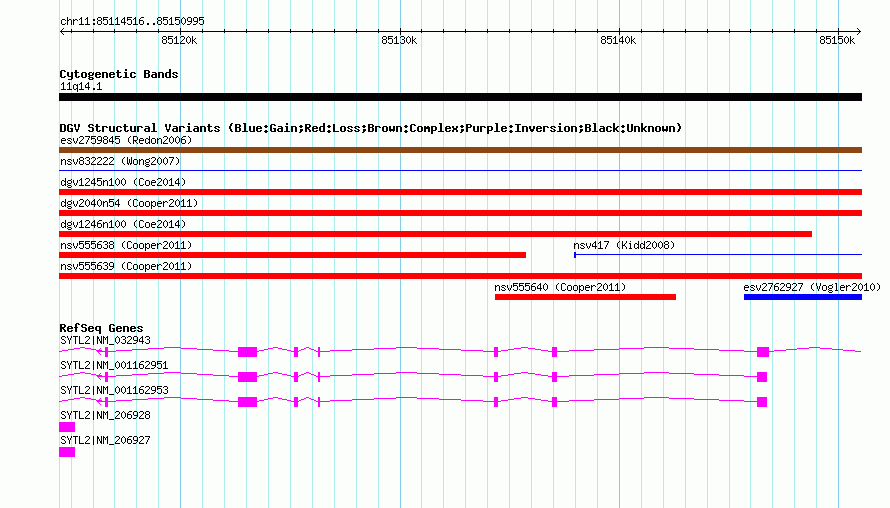Select the SYTL2|NM_001162953 transcript label
Image resolution: width=890 pixels, height=508 pixels.
[114, 391]
